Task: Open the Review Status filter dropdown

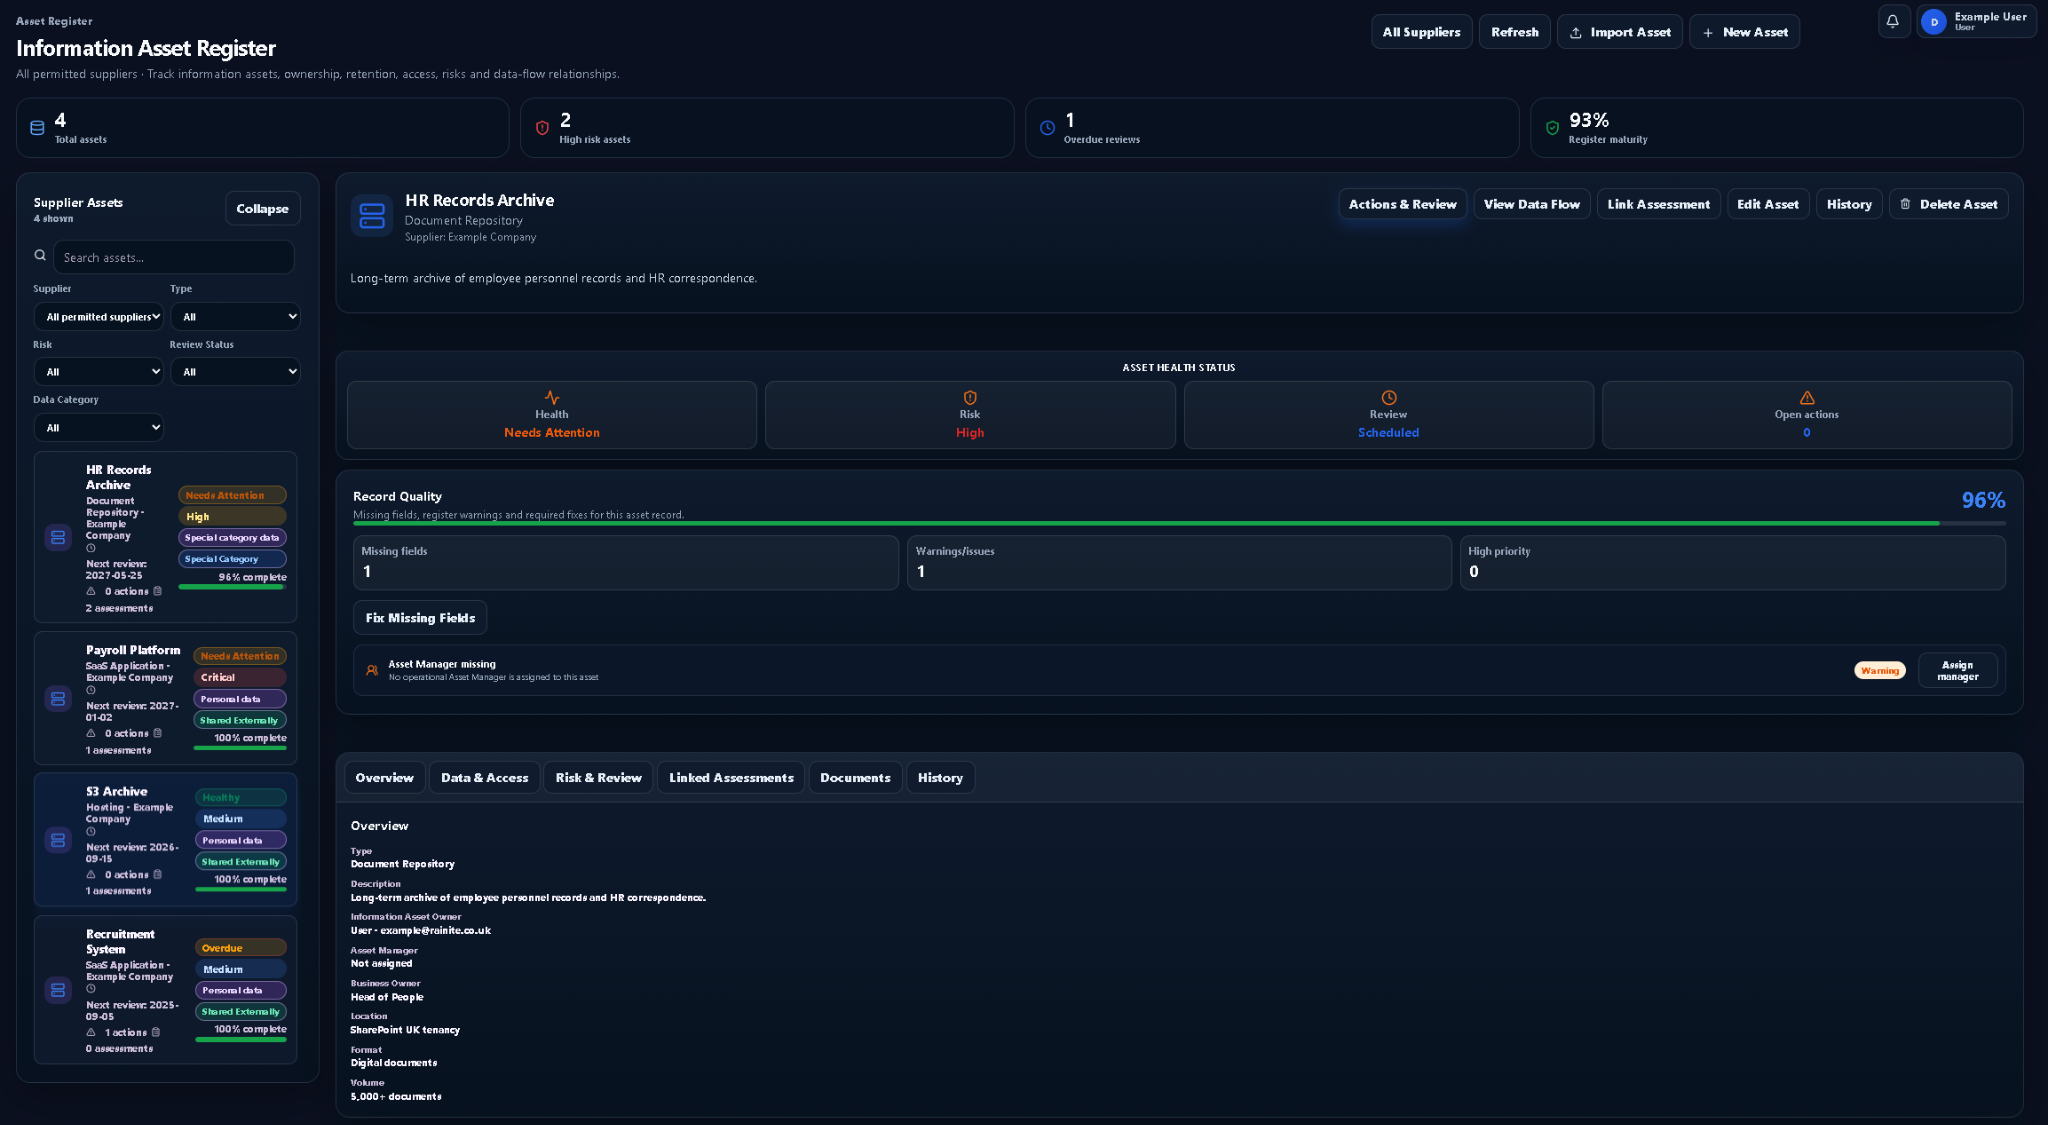Action: 235,371
